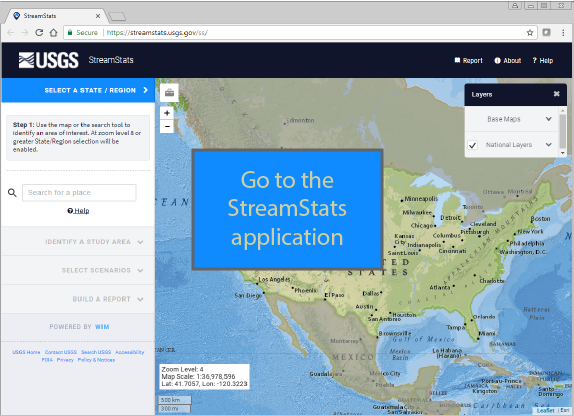574x416 pixels.
Task: Toggle the National Layers checkbox
Action: [473, 145]
